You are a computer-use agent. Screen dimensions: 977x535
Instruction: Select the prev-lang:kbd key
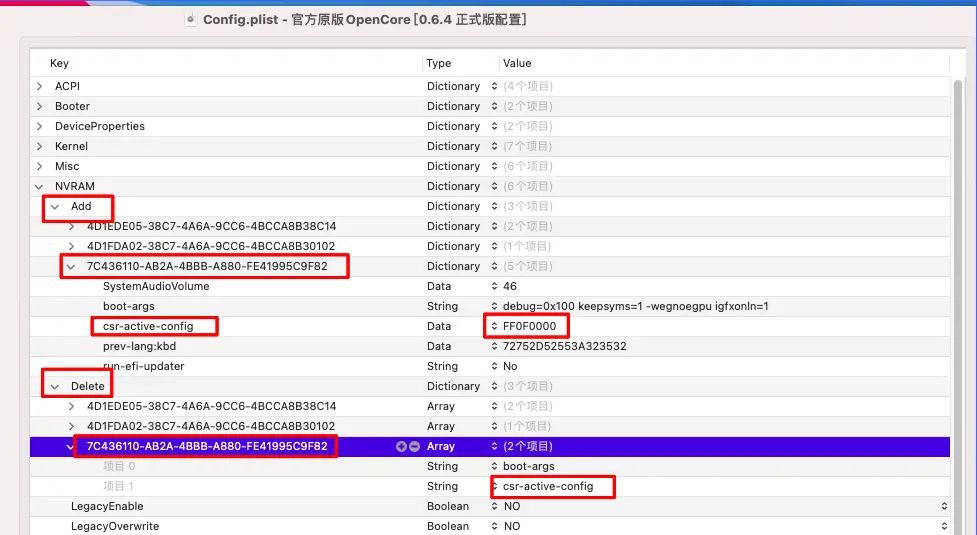tap(140, 346)
